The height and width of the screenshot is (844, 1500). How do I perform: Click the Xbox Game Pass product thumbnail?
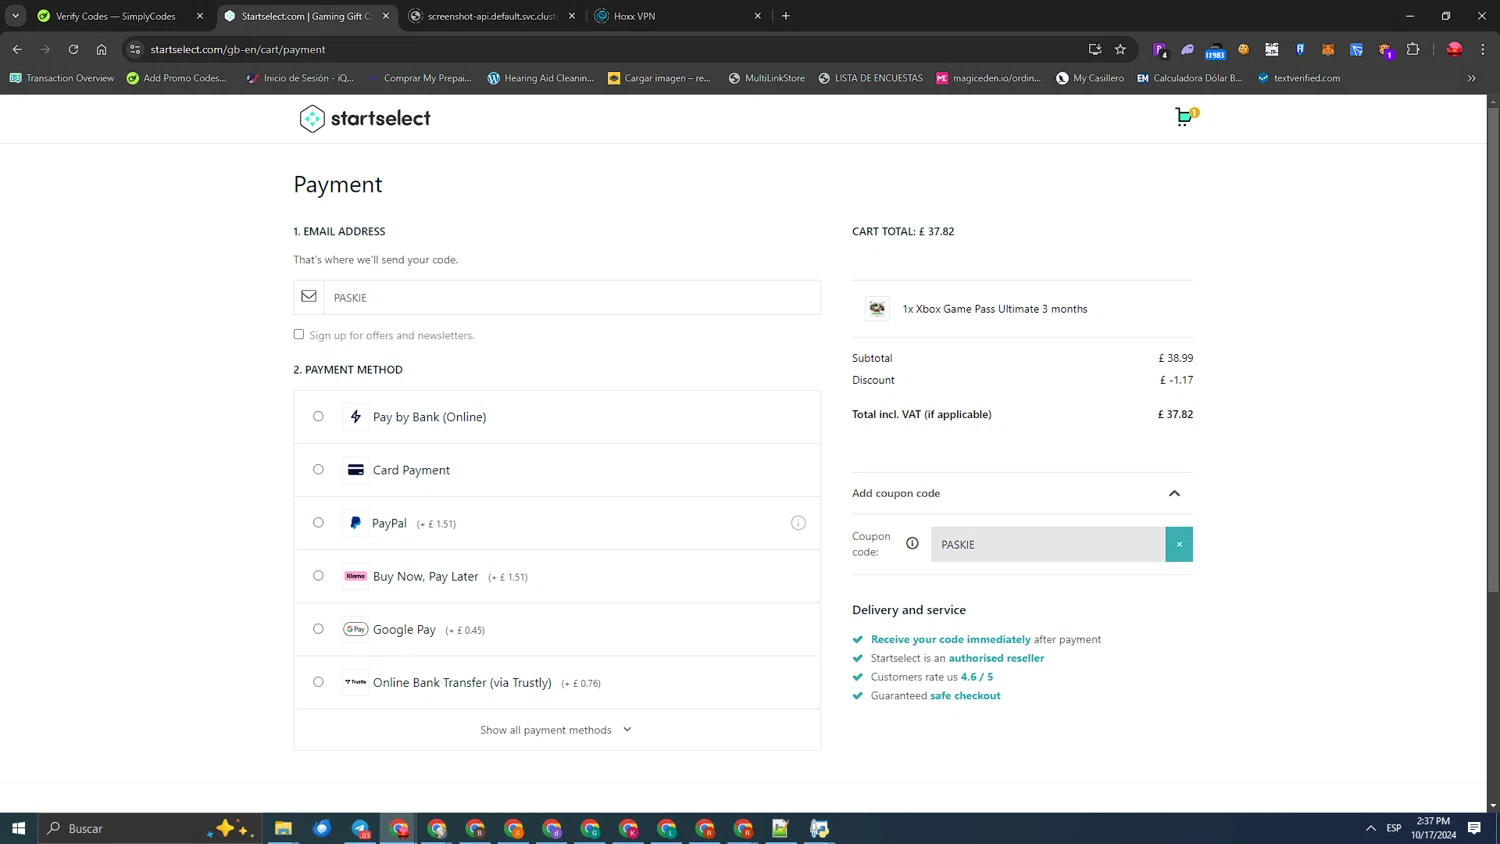pyautogui.click(x=877, y=309)
